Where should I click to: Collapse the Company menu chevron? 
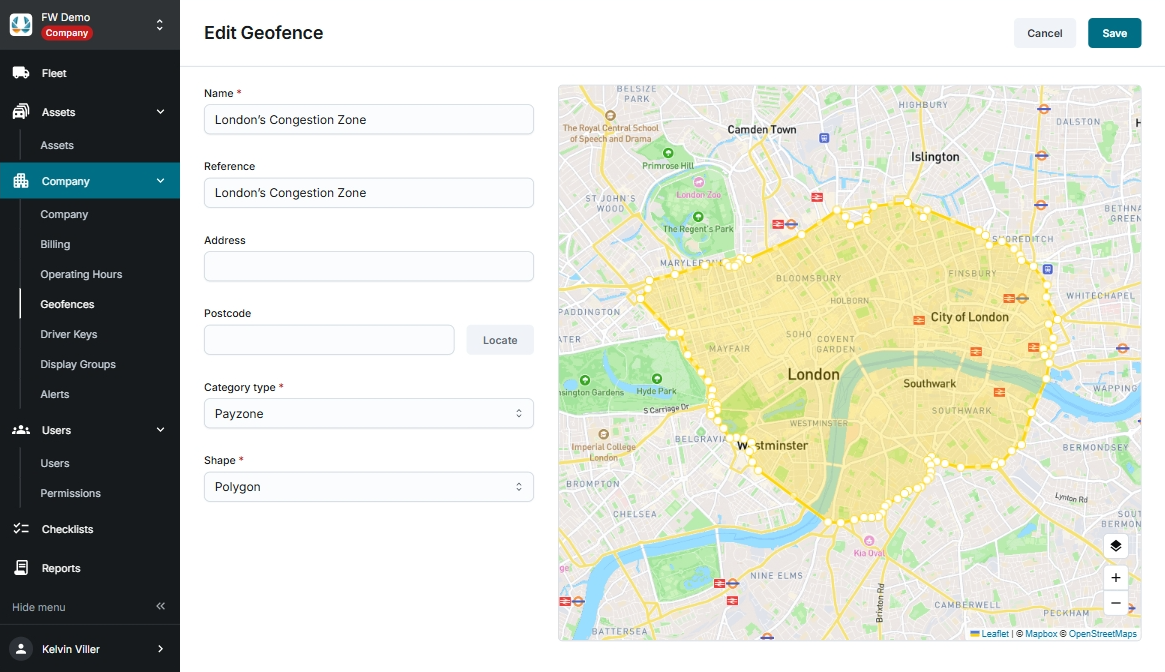click(x=160, y=181)
